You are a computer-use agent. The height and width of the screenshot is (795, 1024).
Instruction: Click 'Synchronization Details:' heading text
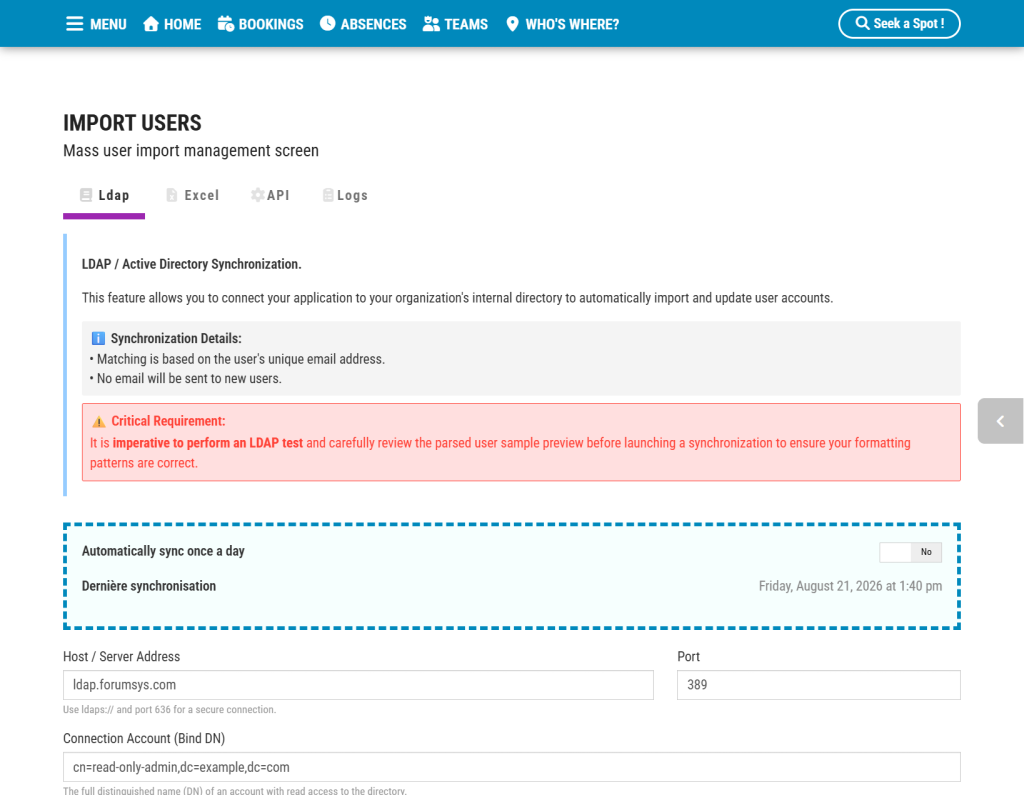pos(176,338)
